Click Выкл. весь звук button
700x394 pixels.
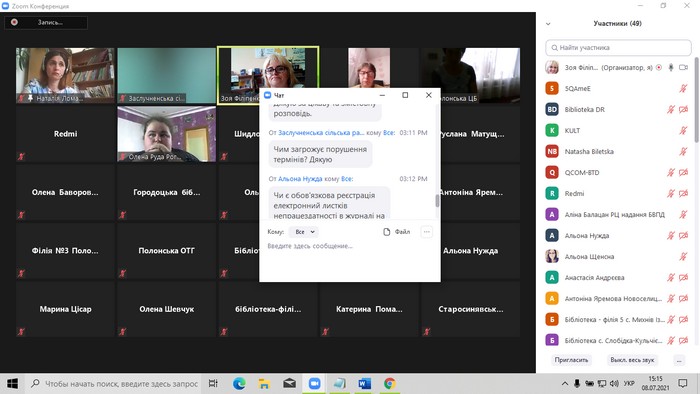[632, 360]
